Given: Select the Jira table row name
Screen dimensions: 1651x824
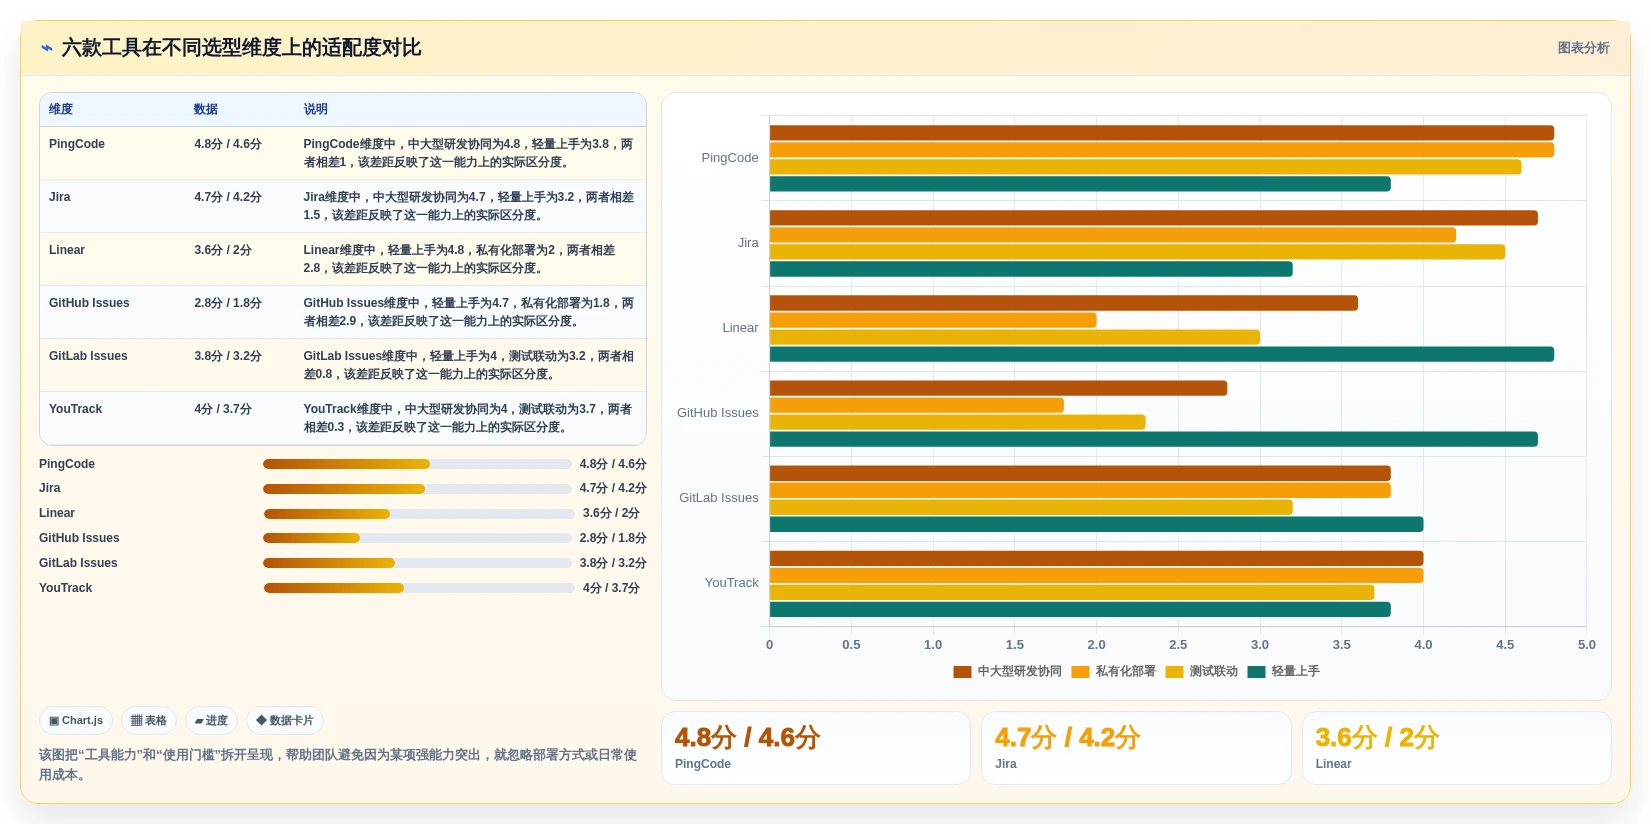Looking at the screenshot, I should point(60,197).
